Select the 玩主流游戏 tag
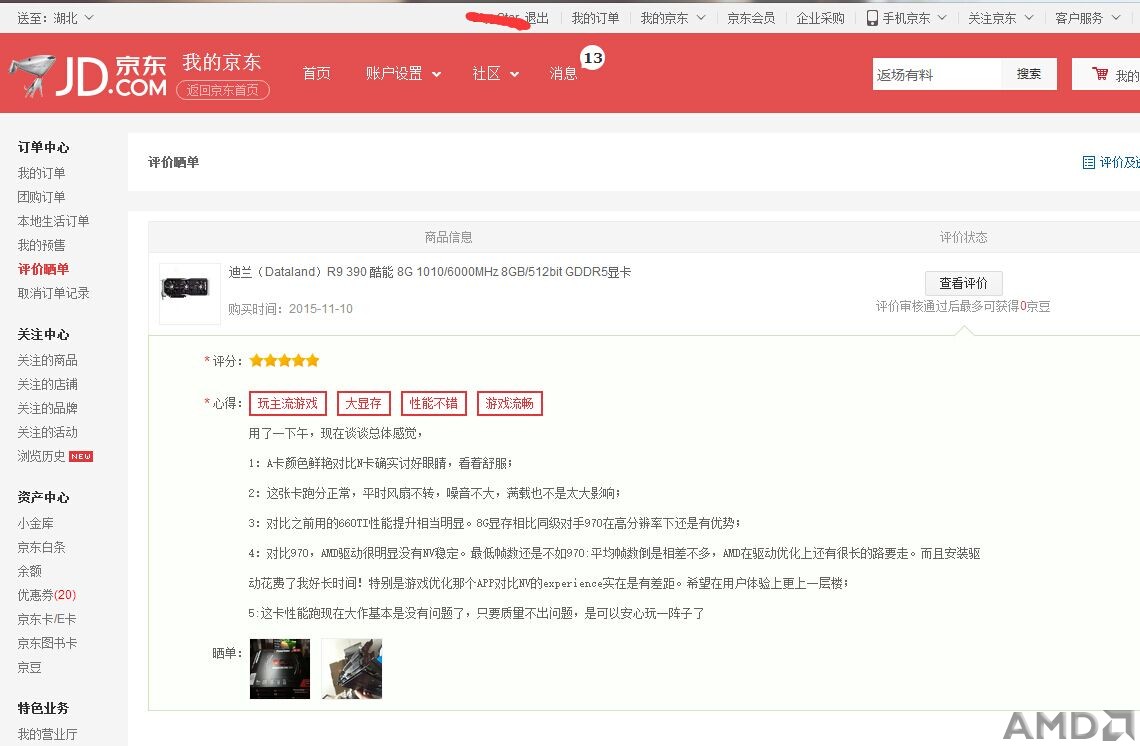 click(x=288, y=404)
